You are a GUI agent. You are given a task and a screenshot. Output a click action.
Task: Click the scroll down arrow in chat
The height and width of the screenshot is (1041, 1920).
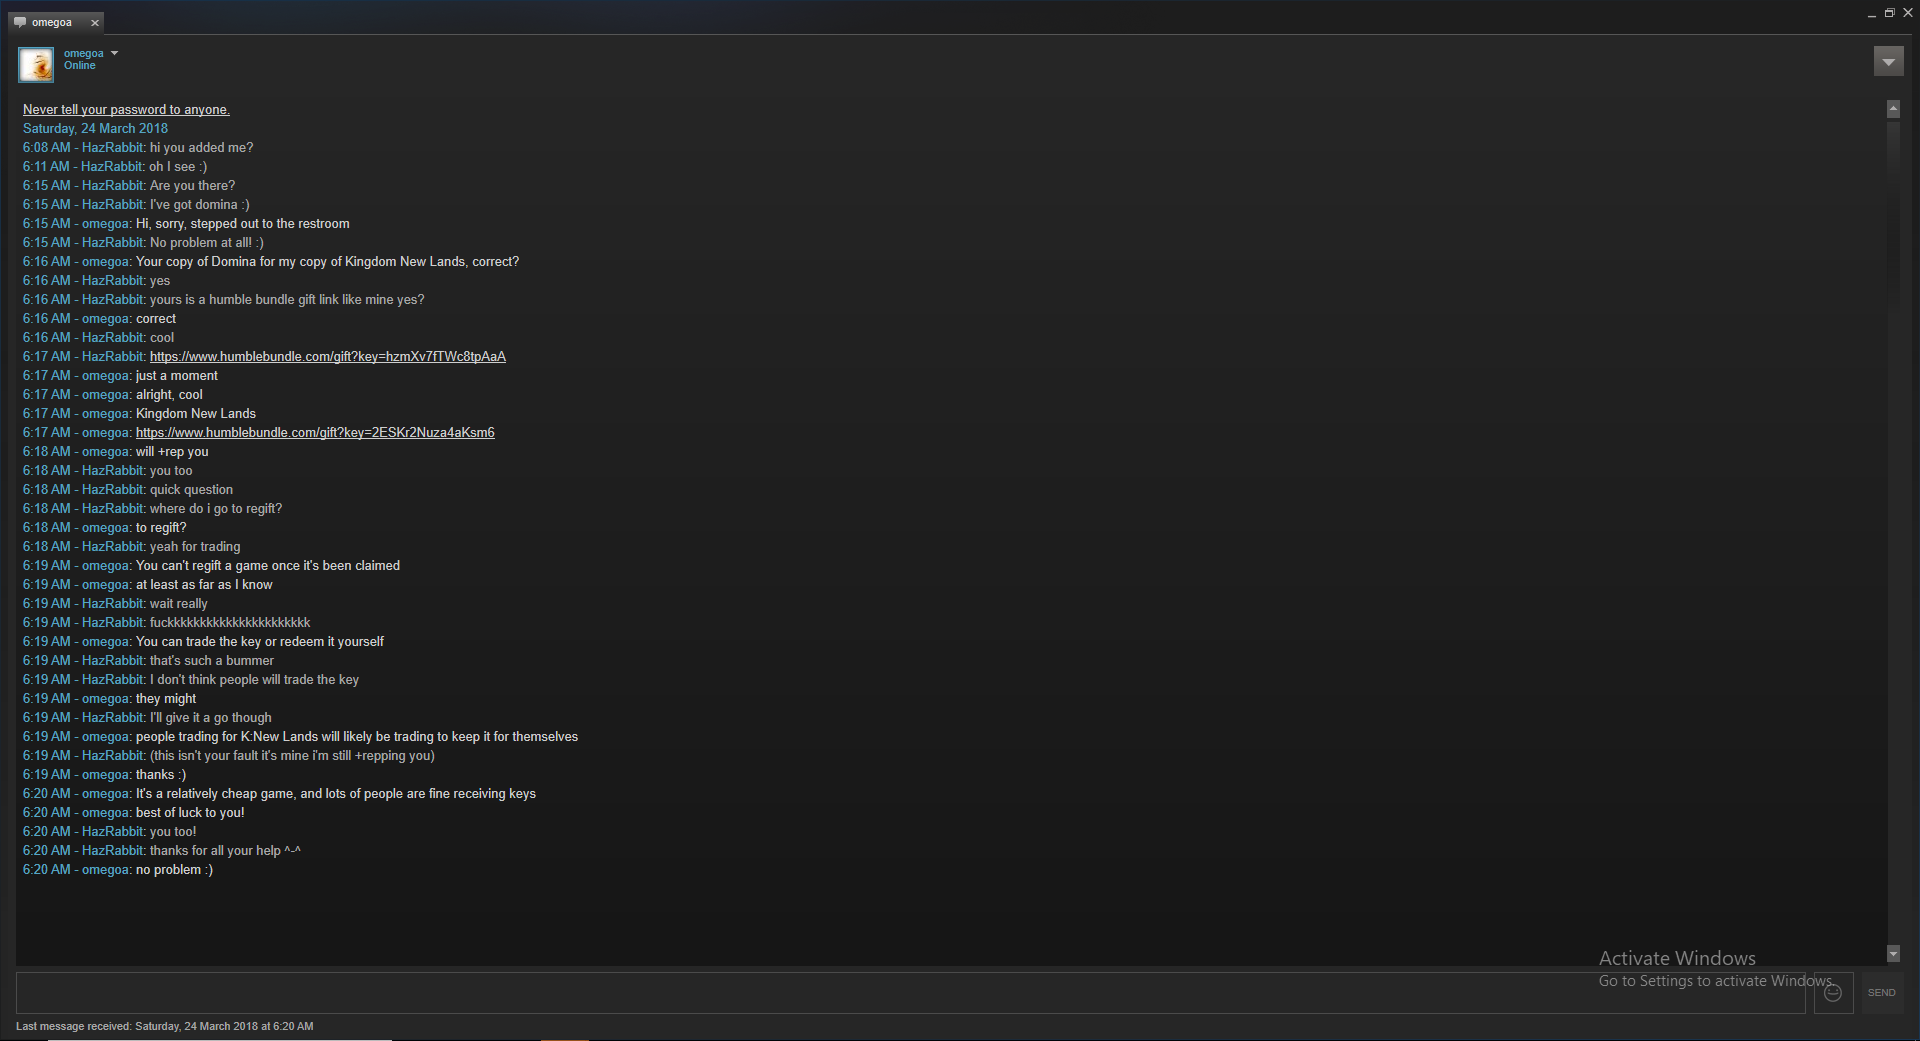pos(1893,954)
